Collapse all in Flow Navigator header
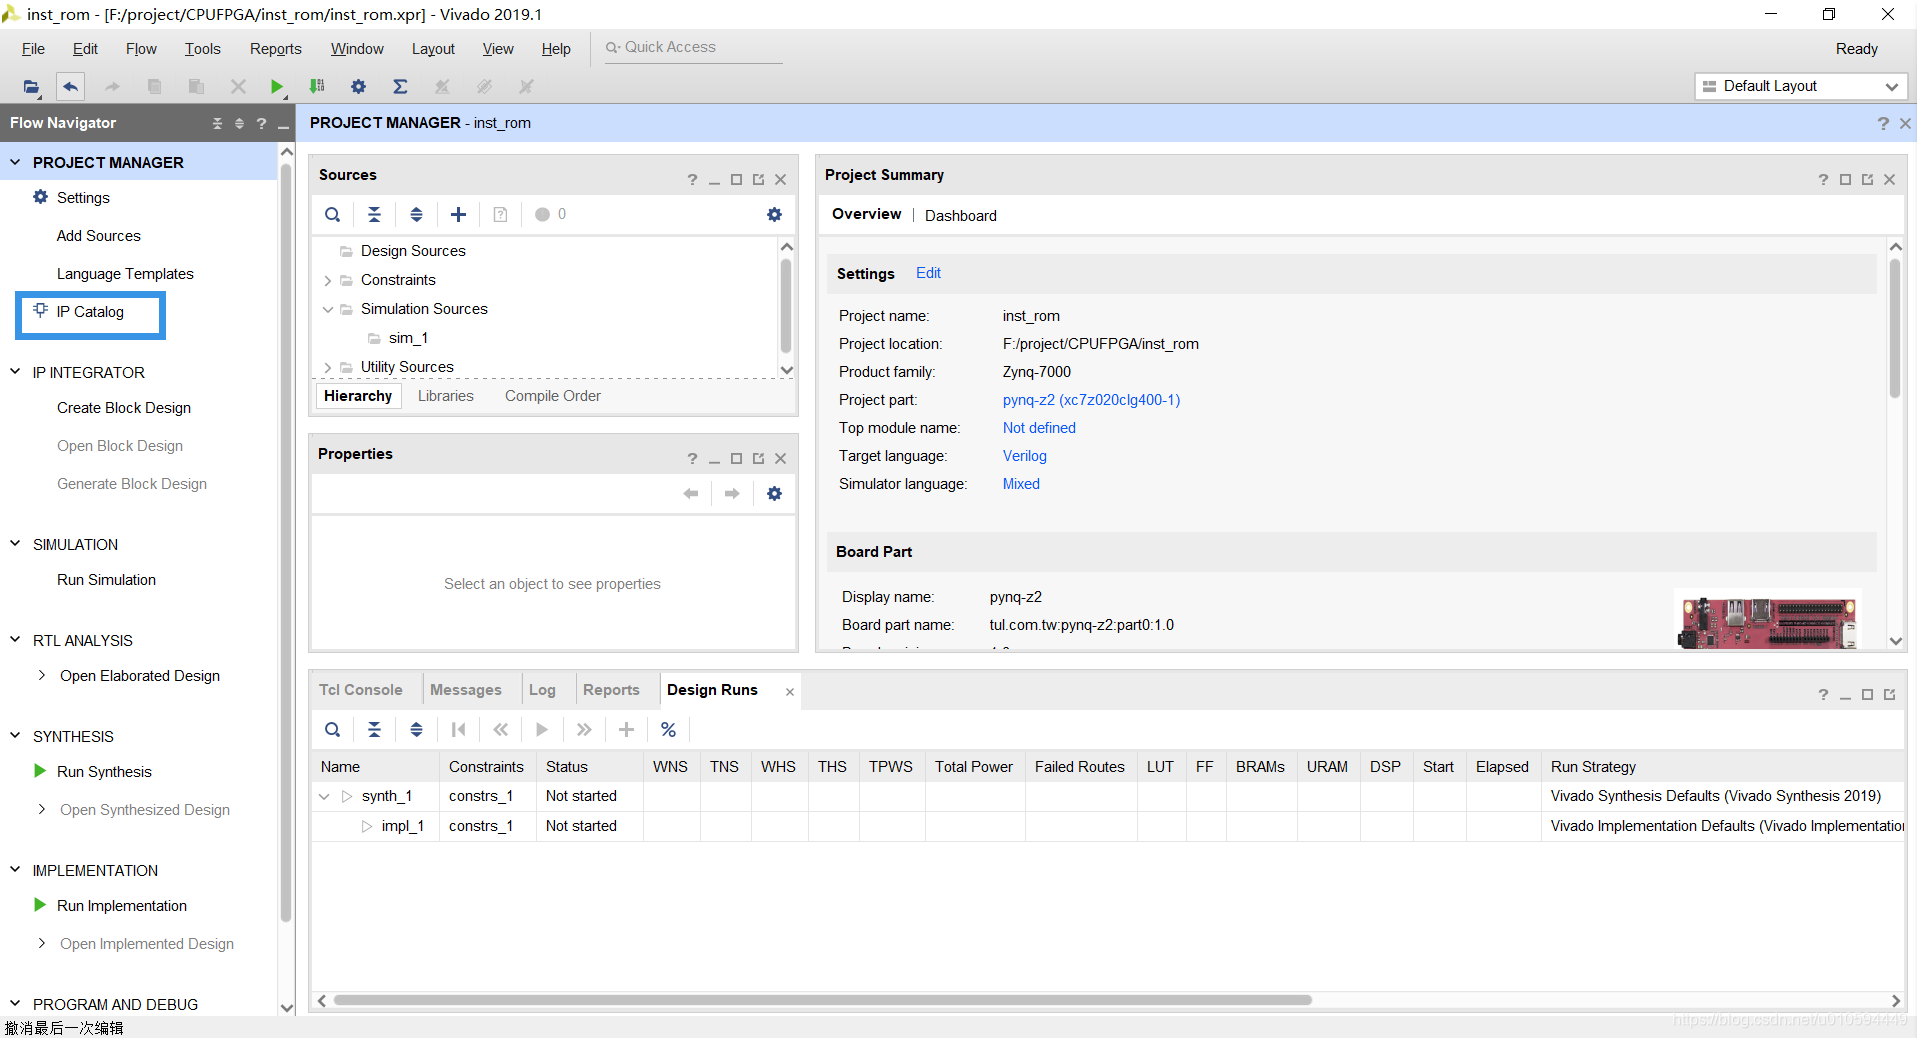The width and height of the screenshot is (1917, 1038). pyautogui.click(x=217, y=123)
